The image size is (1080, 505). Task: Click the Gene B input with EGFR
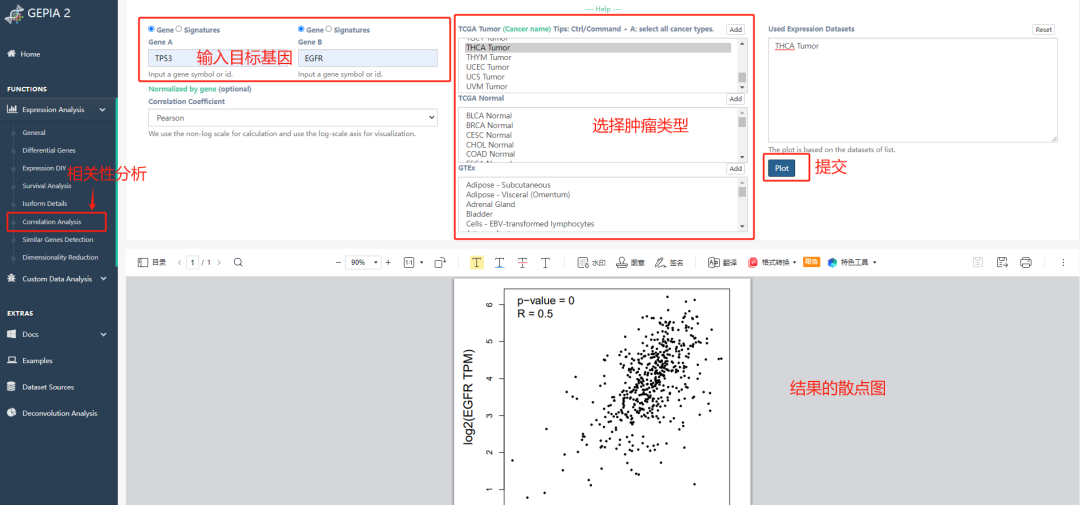pos(368,59)
